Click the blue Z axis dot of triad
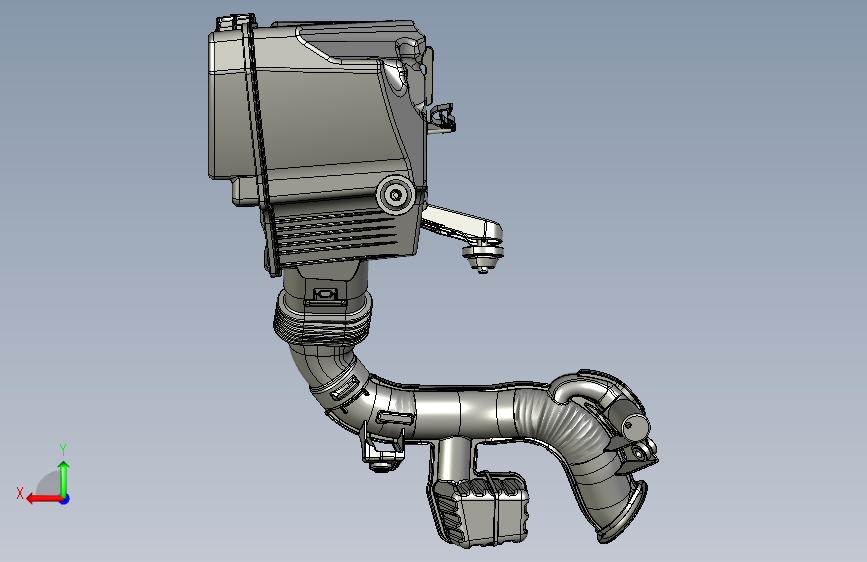 [65, 499]
